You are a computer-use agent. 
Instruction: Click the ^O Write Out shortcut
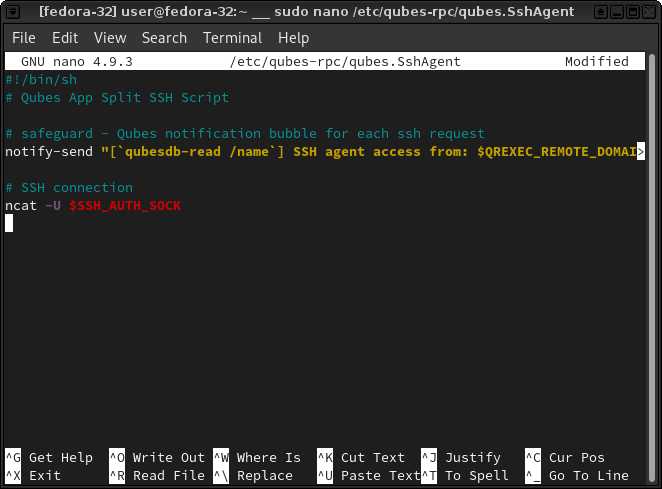coord(156,458)
